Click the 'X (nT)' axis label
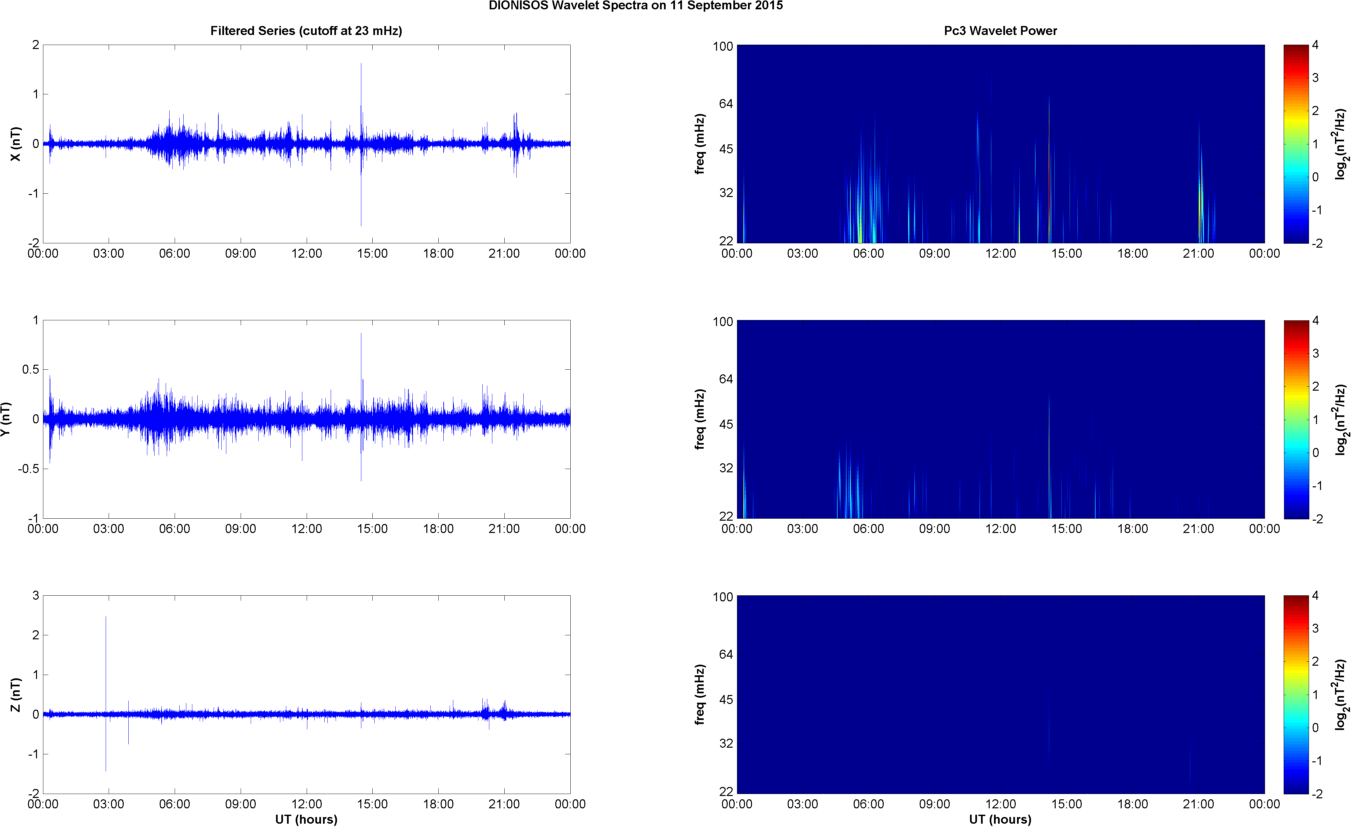The image size is (1351, 827). point(15,144)
